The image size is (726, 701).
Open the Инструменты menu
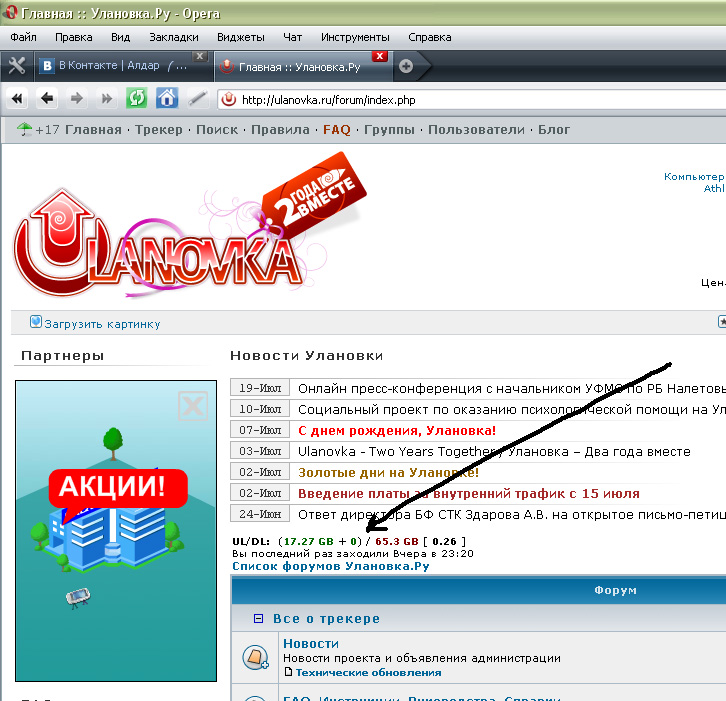tap(355, 37)
